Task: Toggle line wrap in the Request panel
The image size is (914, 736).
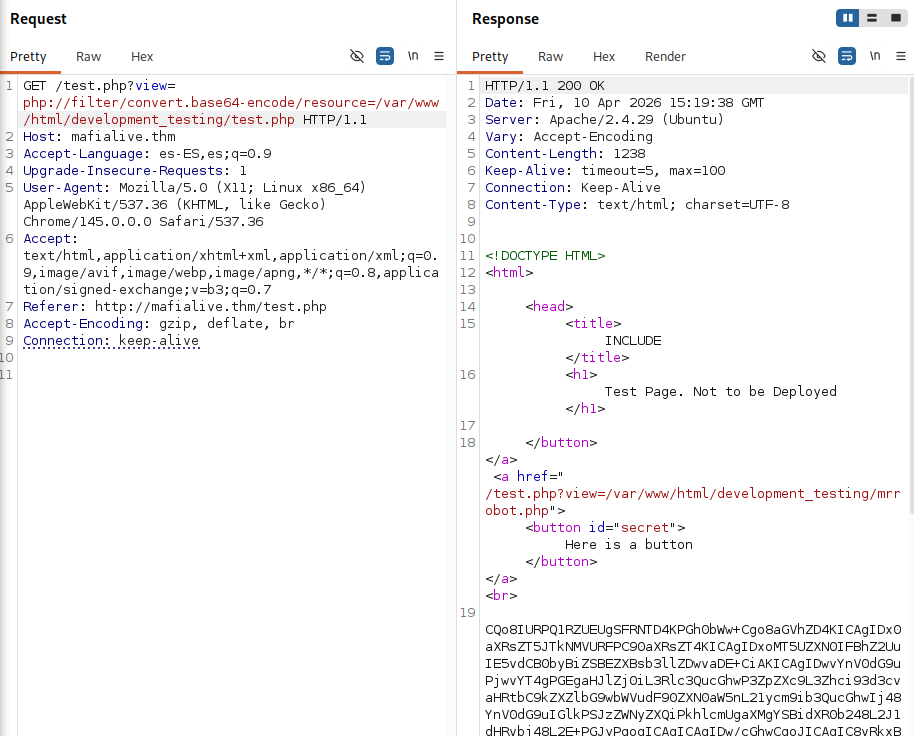Action: (385, 56)
